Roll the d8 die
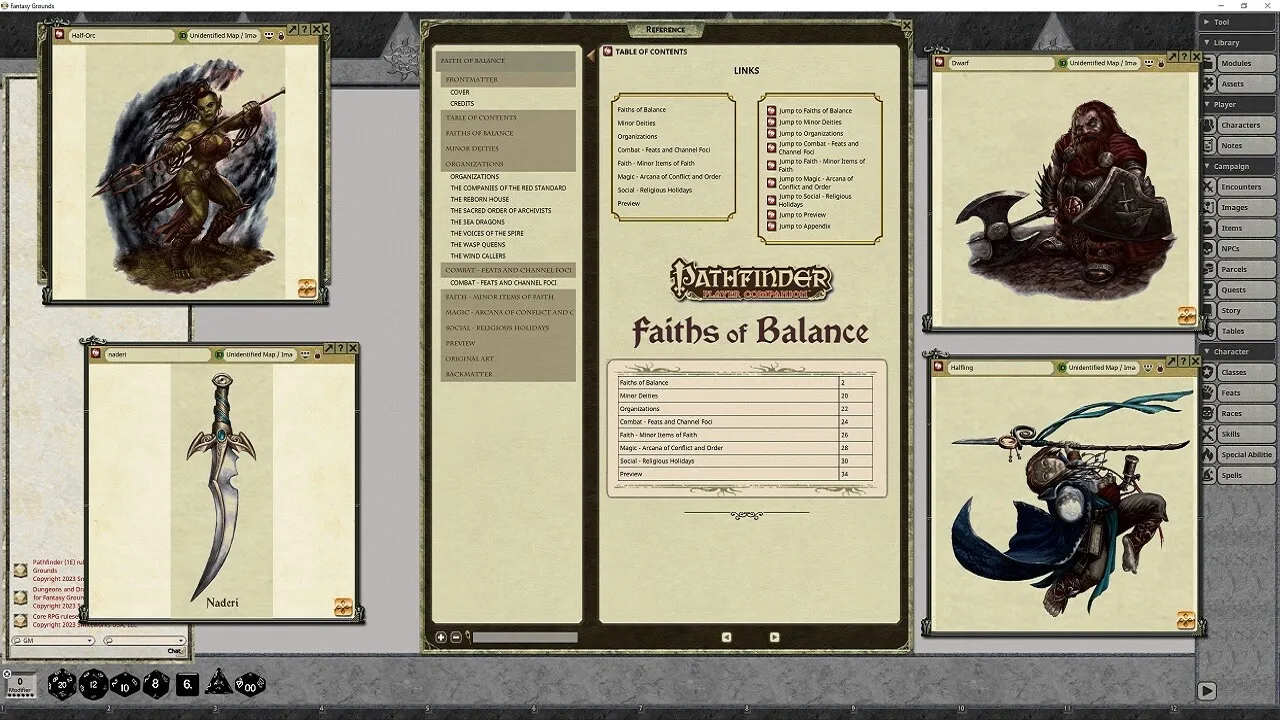The height and width of the screenshot is (720, 1280). 156,685
